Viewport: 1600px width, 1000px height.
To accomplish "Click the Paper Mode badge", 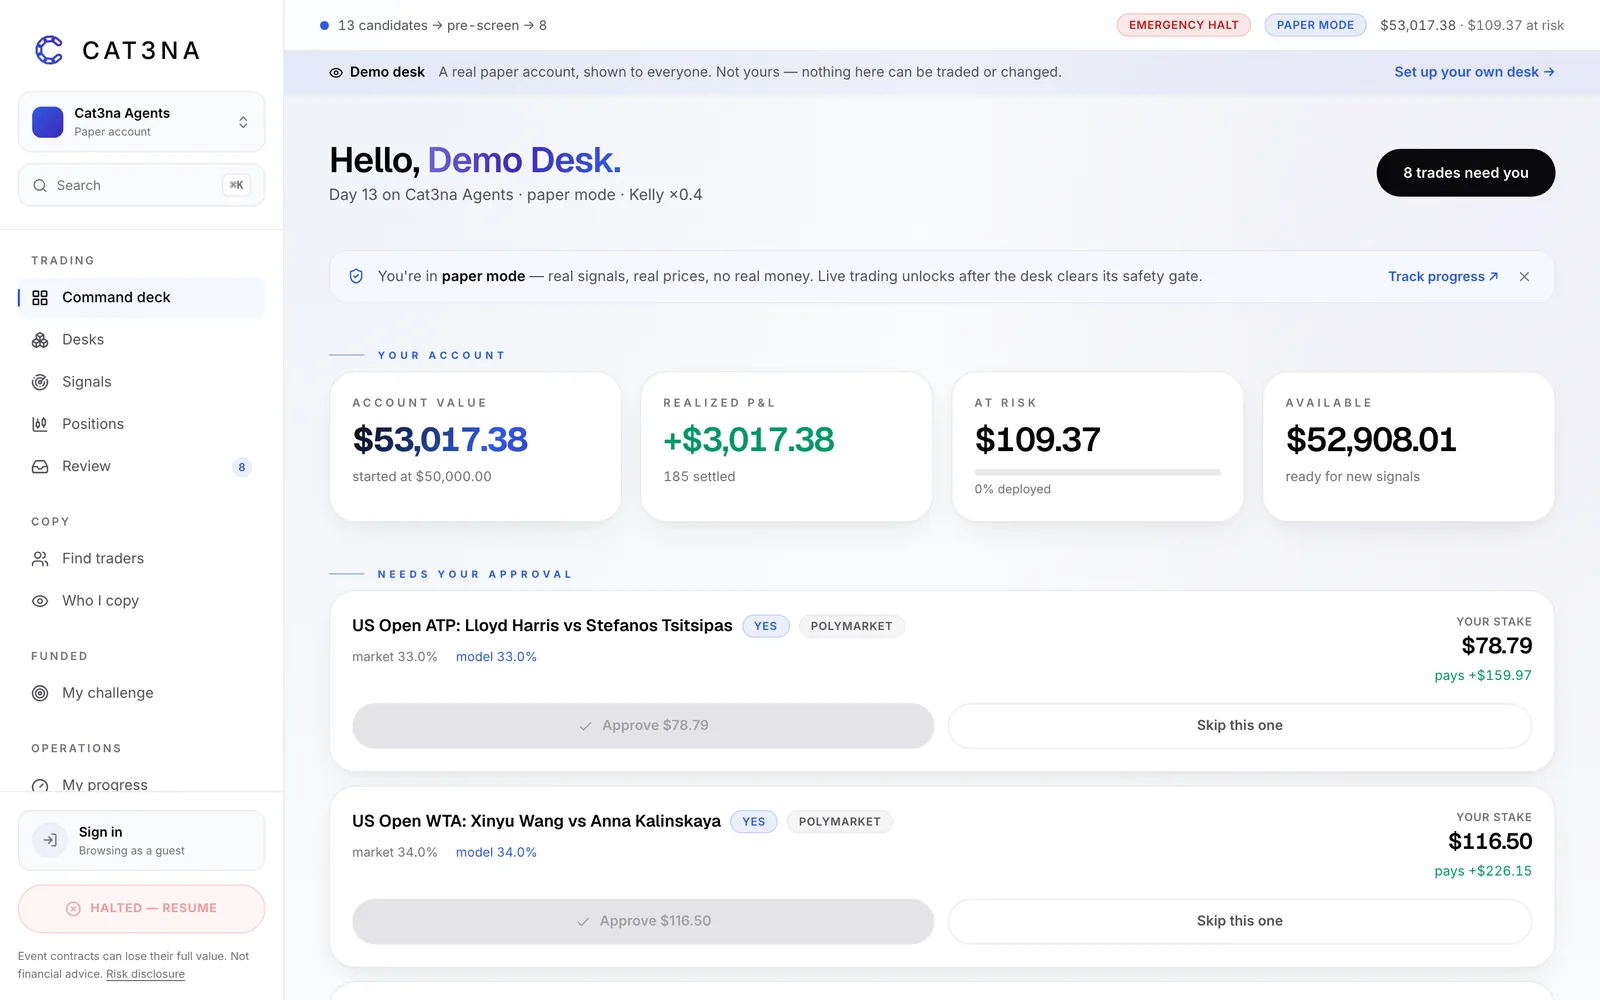I will point(1315,25).
